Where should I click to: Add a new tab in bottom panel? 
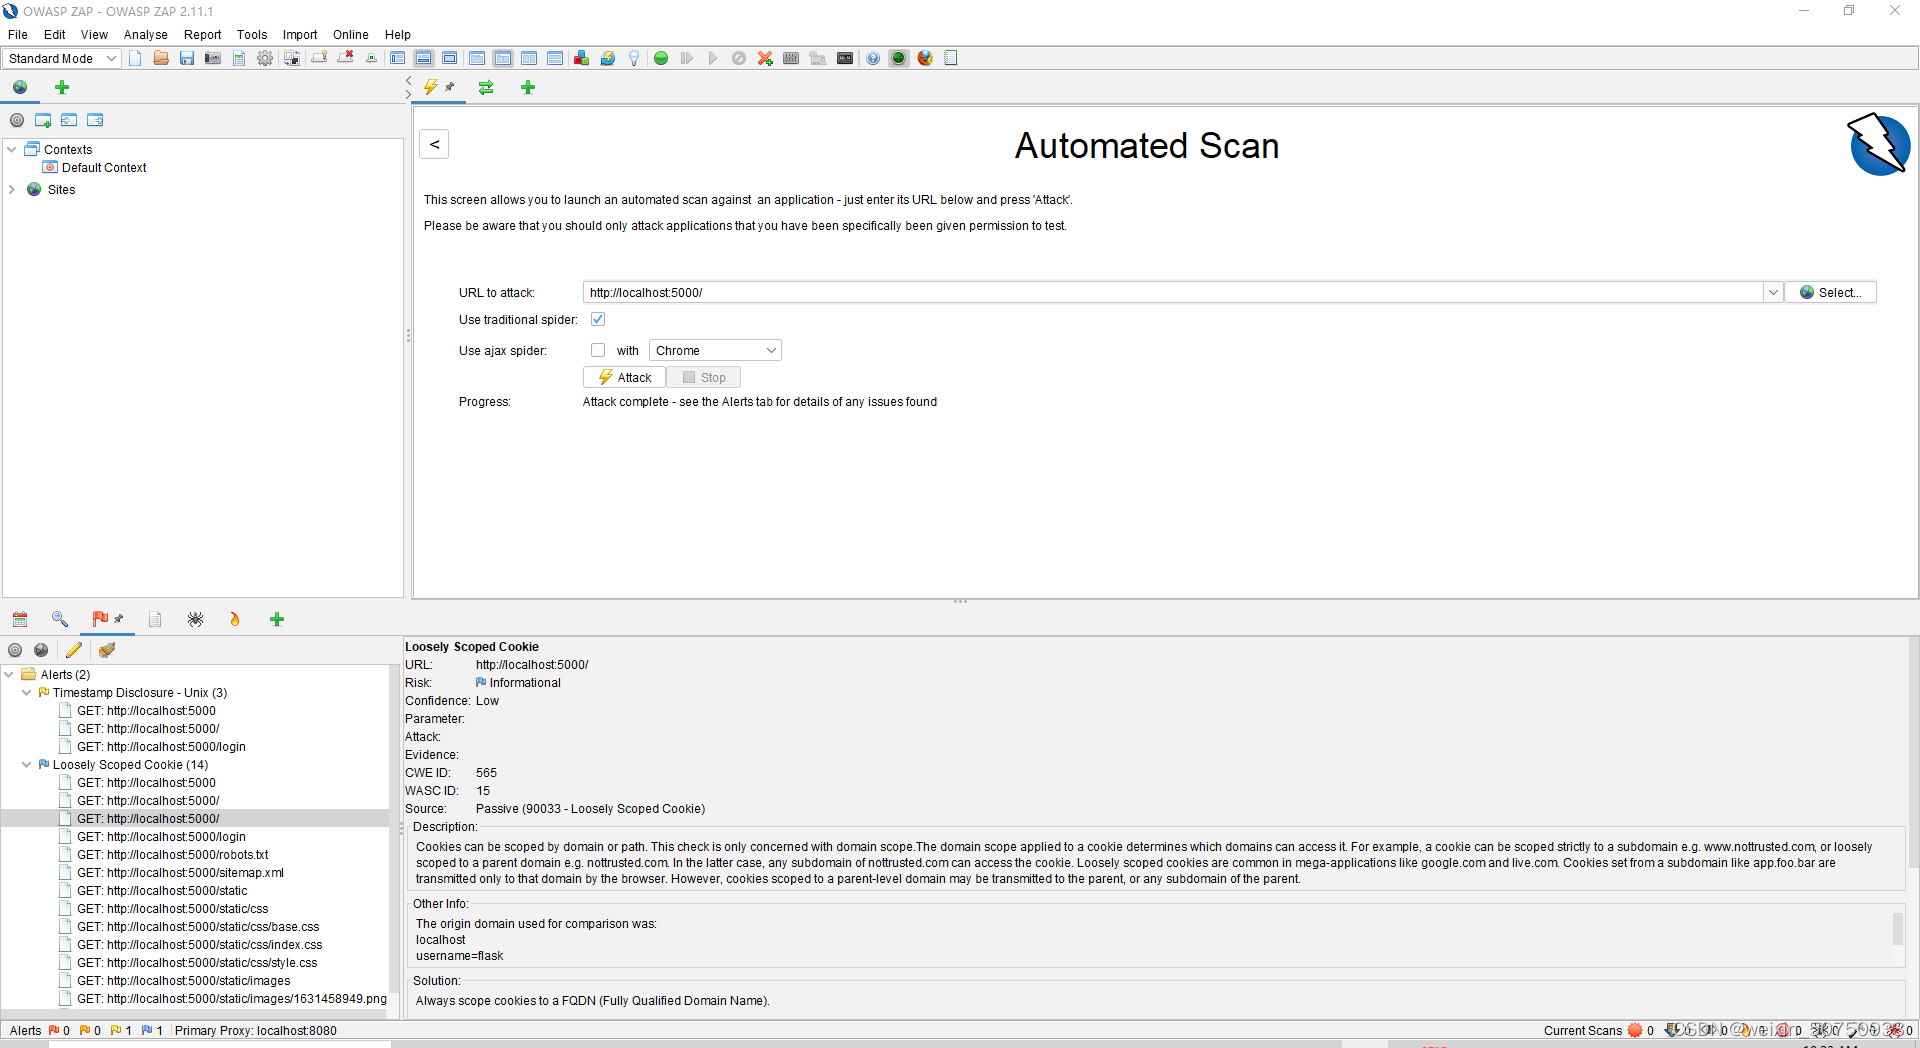point(277,619)
